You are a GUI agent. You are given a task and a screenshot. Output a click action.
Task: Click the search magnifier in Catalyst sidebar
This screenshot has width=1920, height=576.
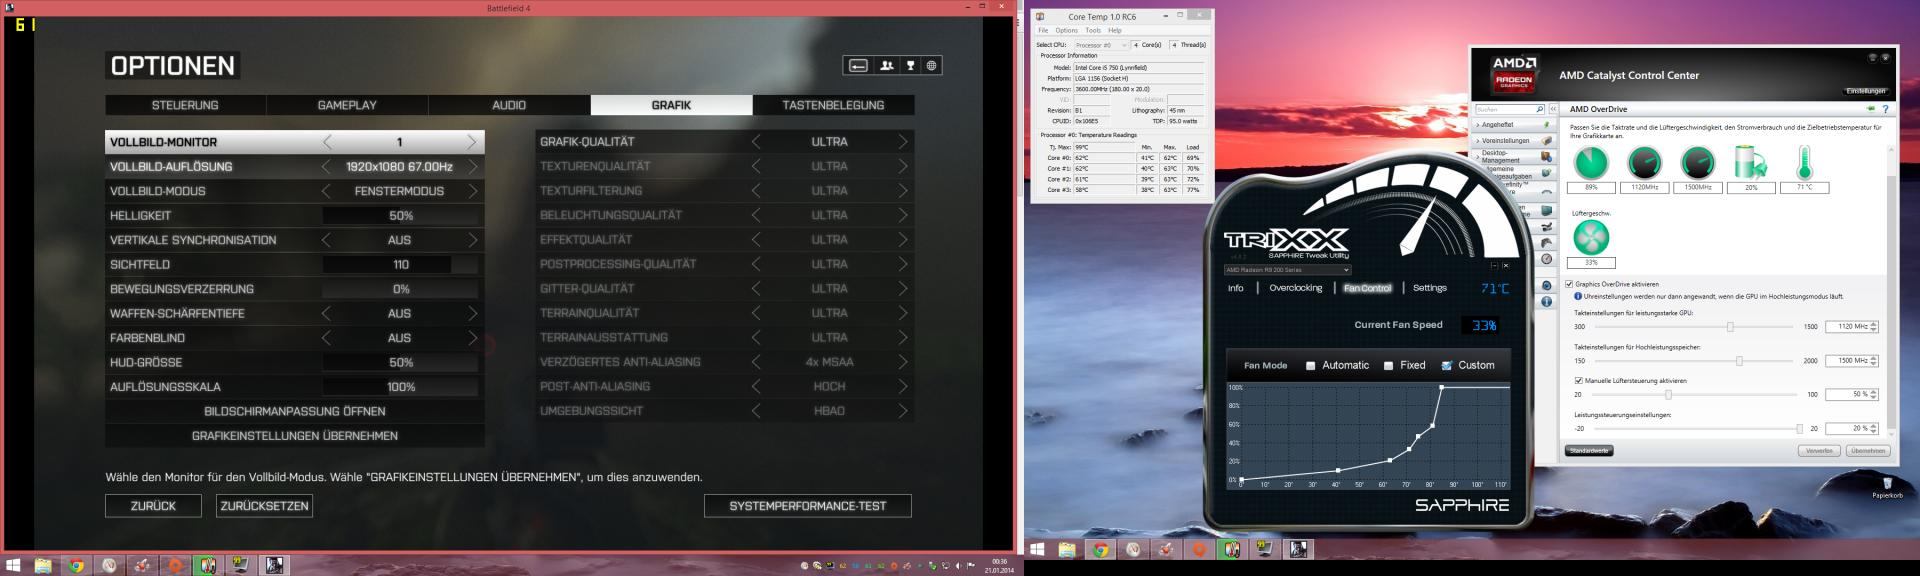point(1539,109)
